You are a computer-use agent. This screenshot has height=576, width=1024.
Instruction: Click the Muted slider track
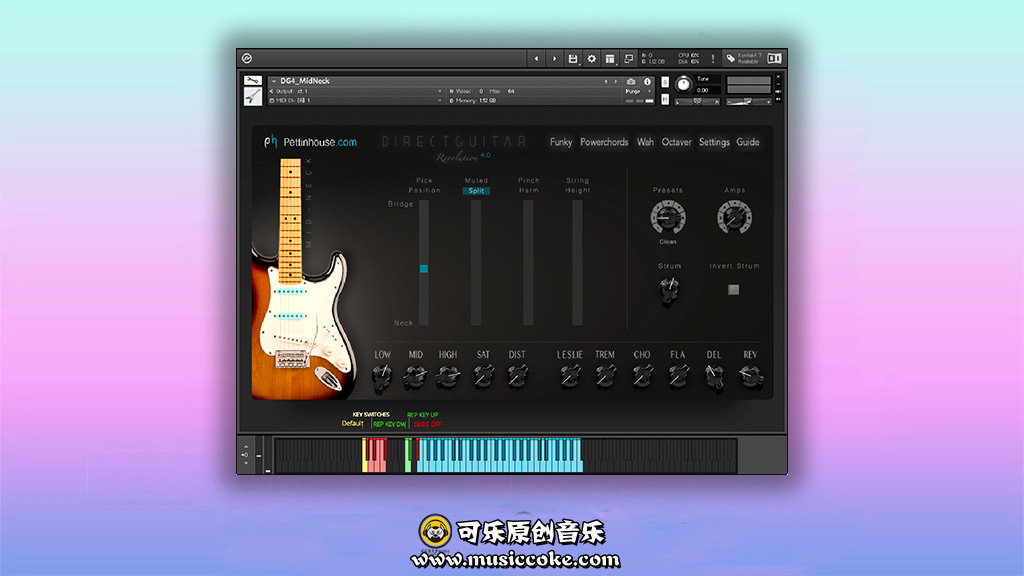click(x=476, y=263)
